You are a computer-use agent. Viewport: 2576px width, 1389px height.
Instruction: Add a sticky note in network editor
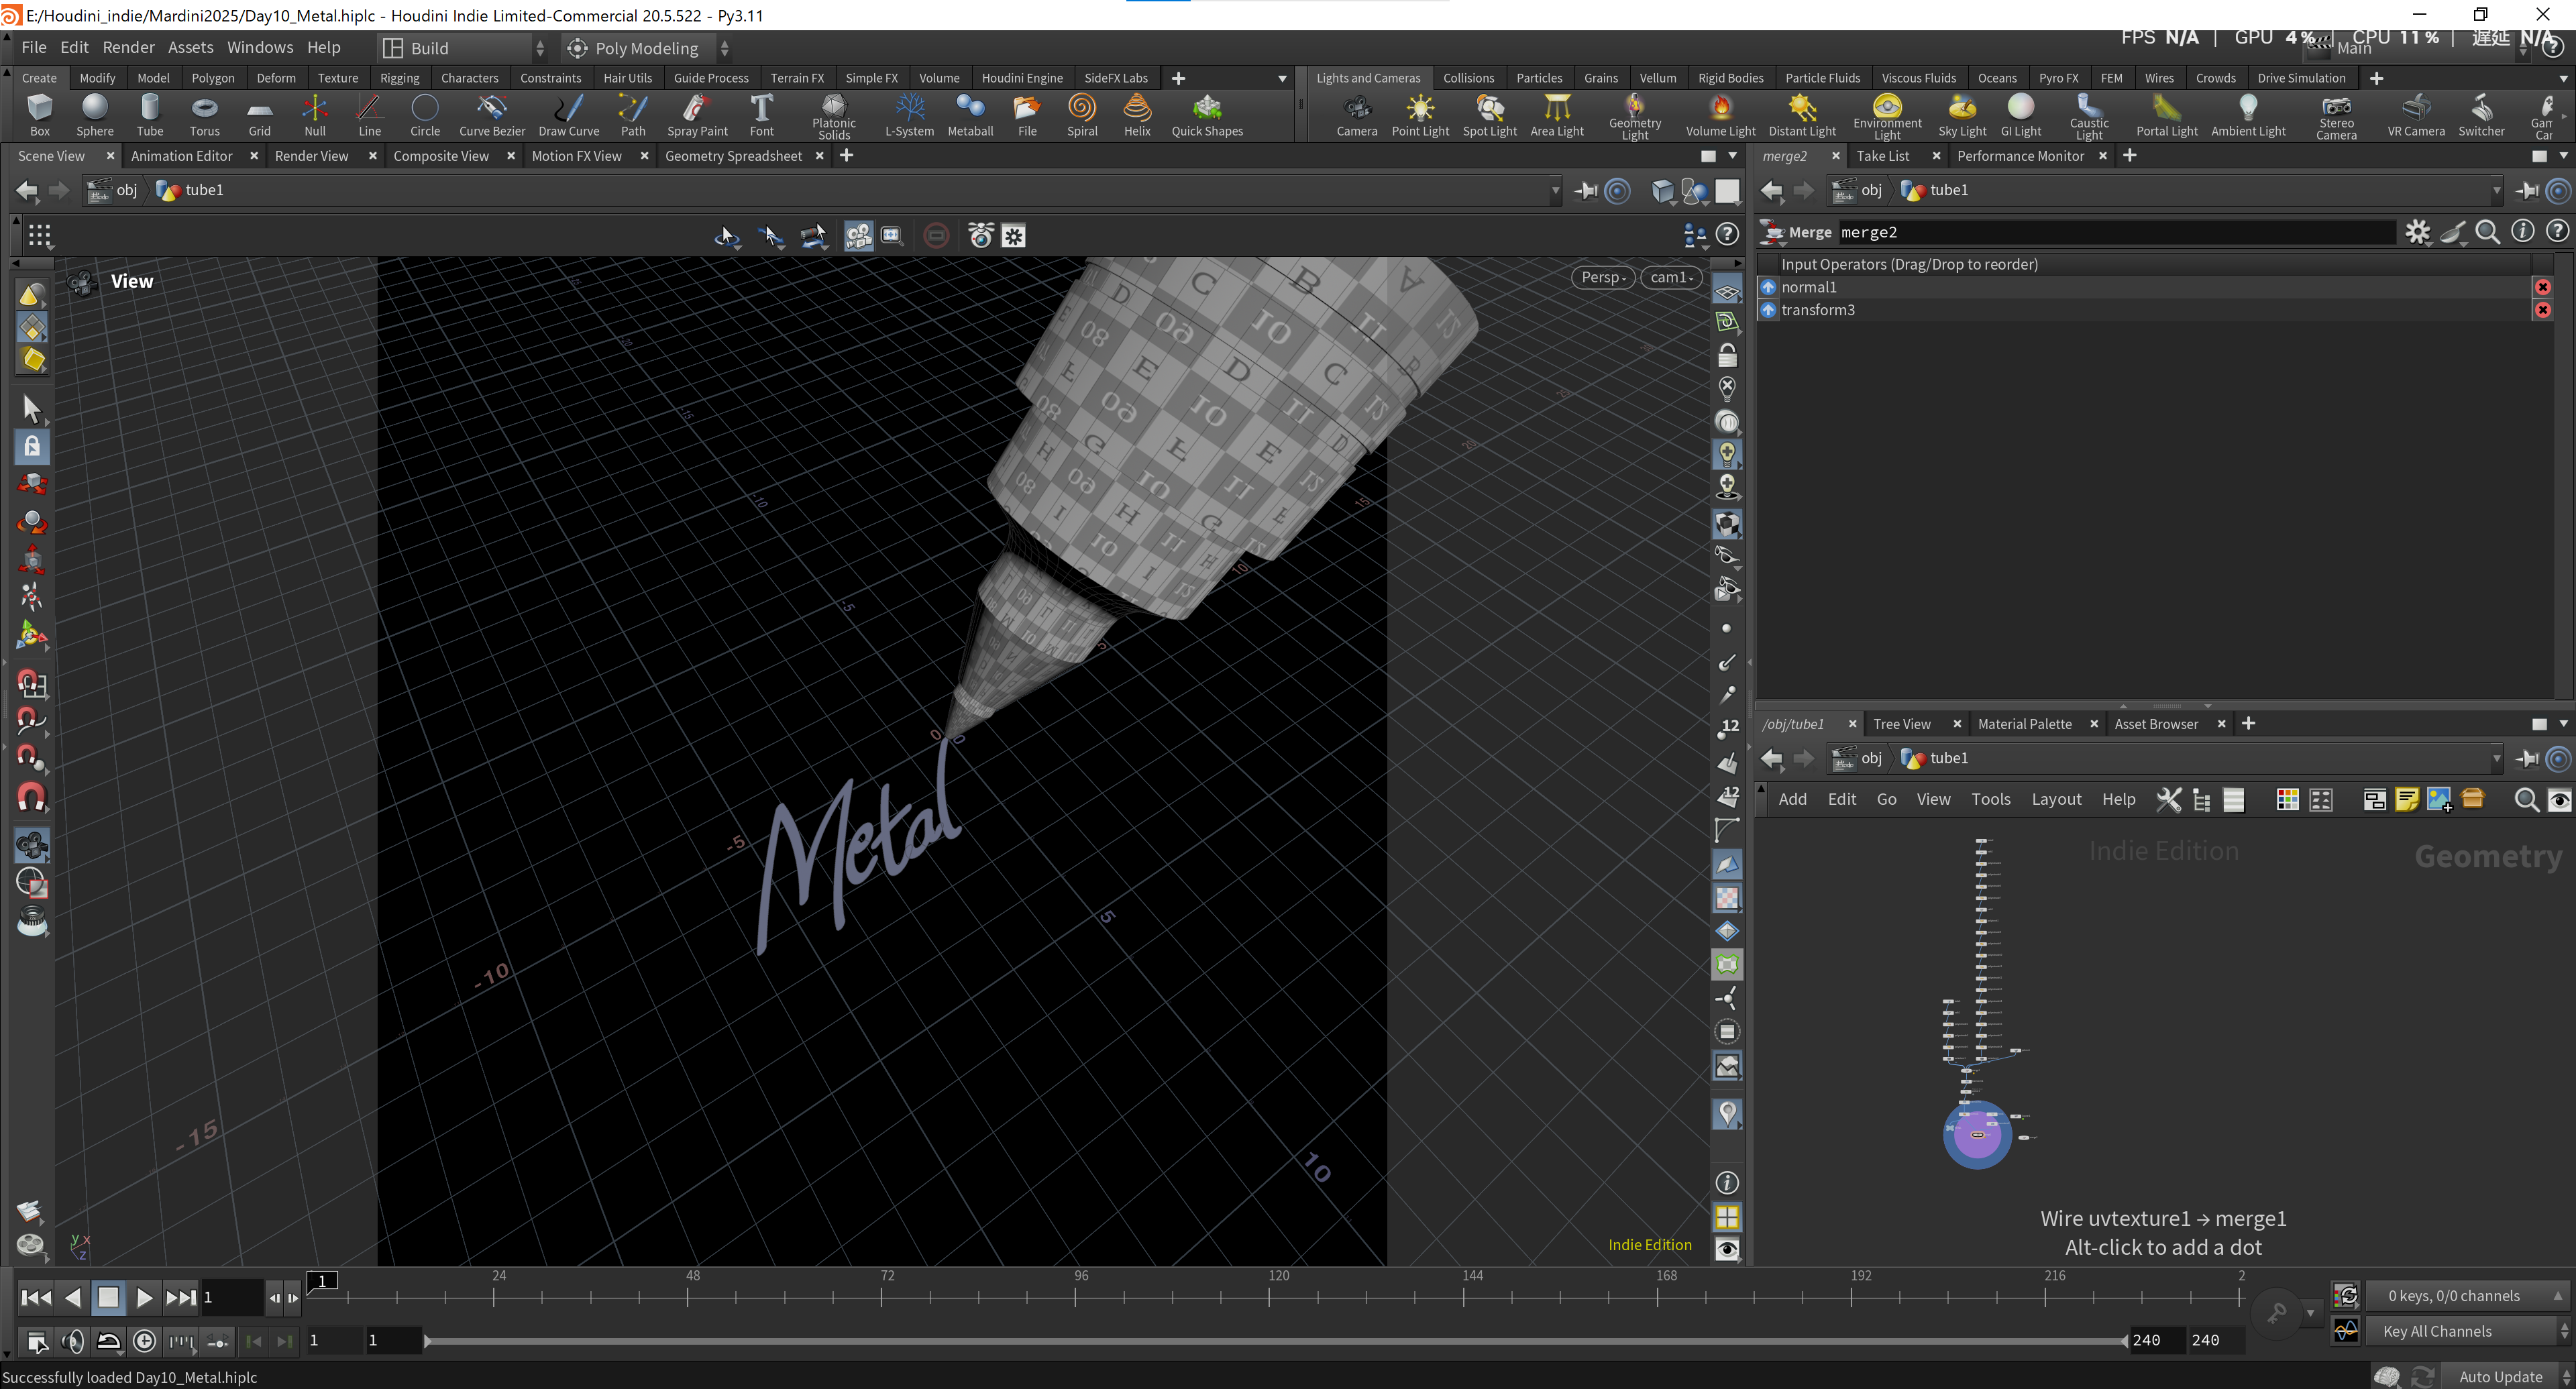[2407, 799]
